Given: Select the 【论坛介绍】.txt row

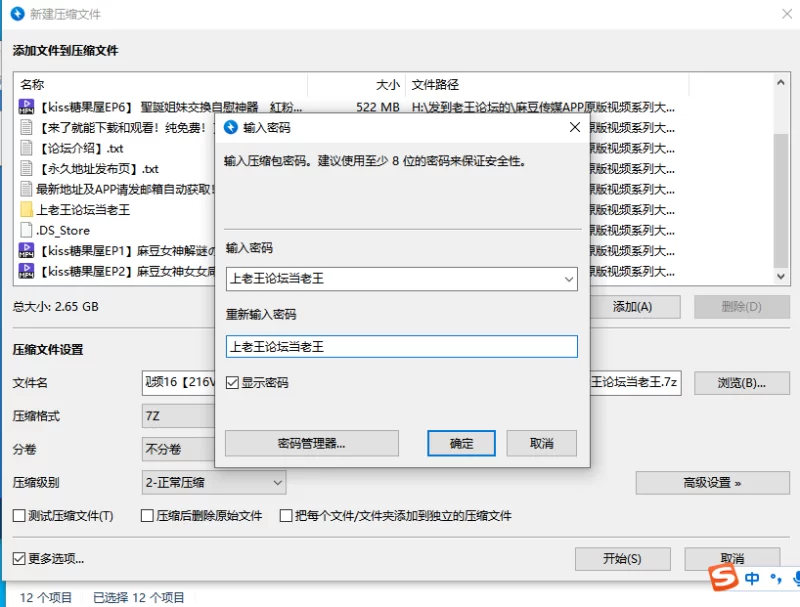Looking at the screenshot, I should [118, 148].
